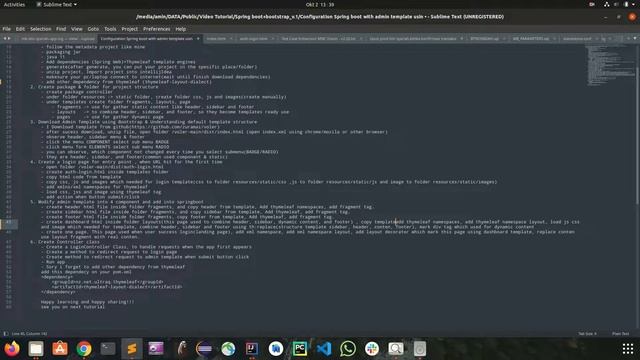Open the Project menu

pos(130,29)
